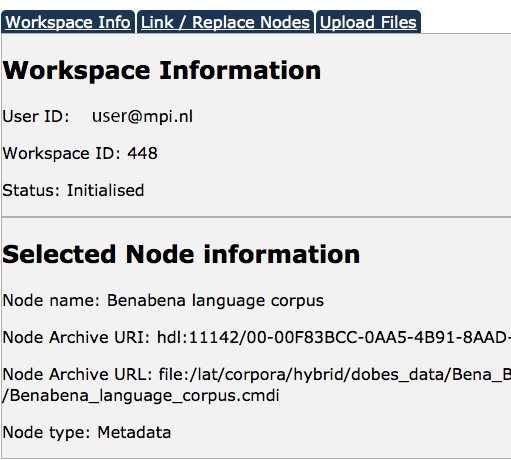Select the Workspace Information heading
Viewport: 511px width, 460px height.
point(162,70)
